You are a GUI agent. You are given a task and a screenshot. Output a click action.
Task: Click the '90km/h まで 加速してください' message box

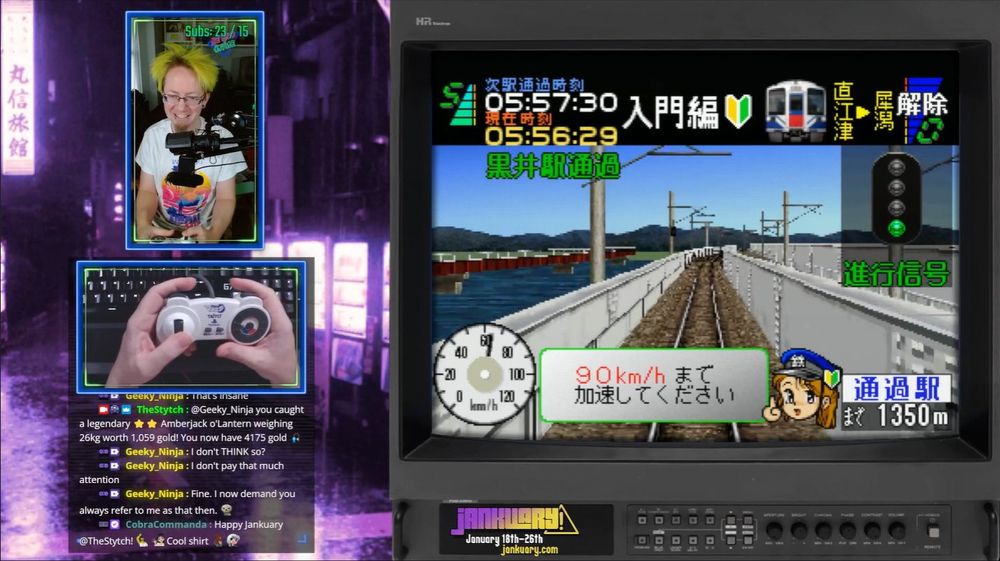tap(654, 385)
